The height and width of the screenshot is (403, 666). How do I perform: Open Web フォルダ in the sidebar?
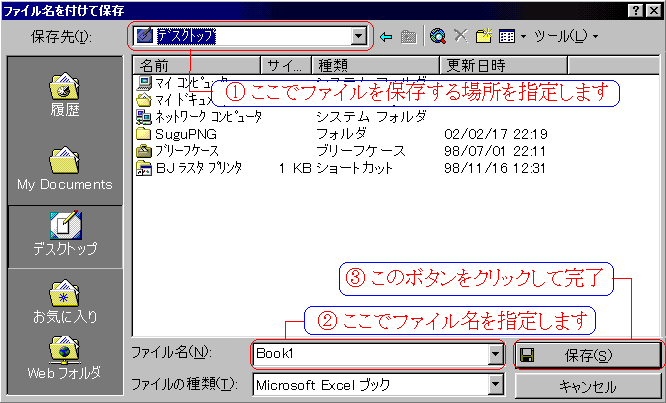(65, 360)
